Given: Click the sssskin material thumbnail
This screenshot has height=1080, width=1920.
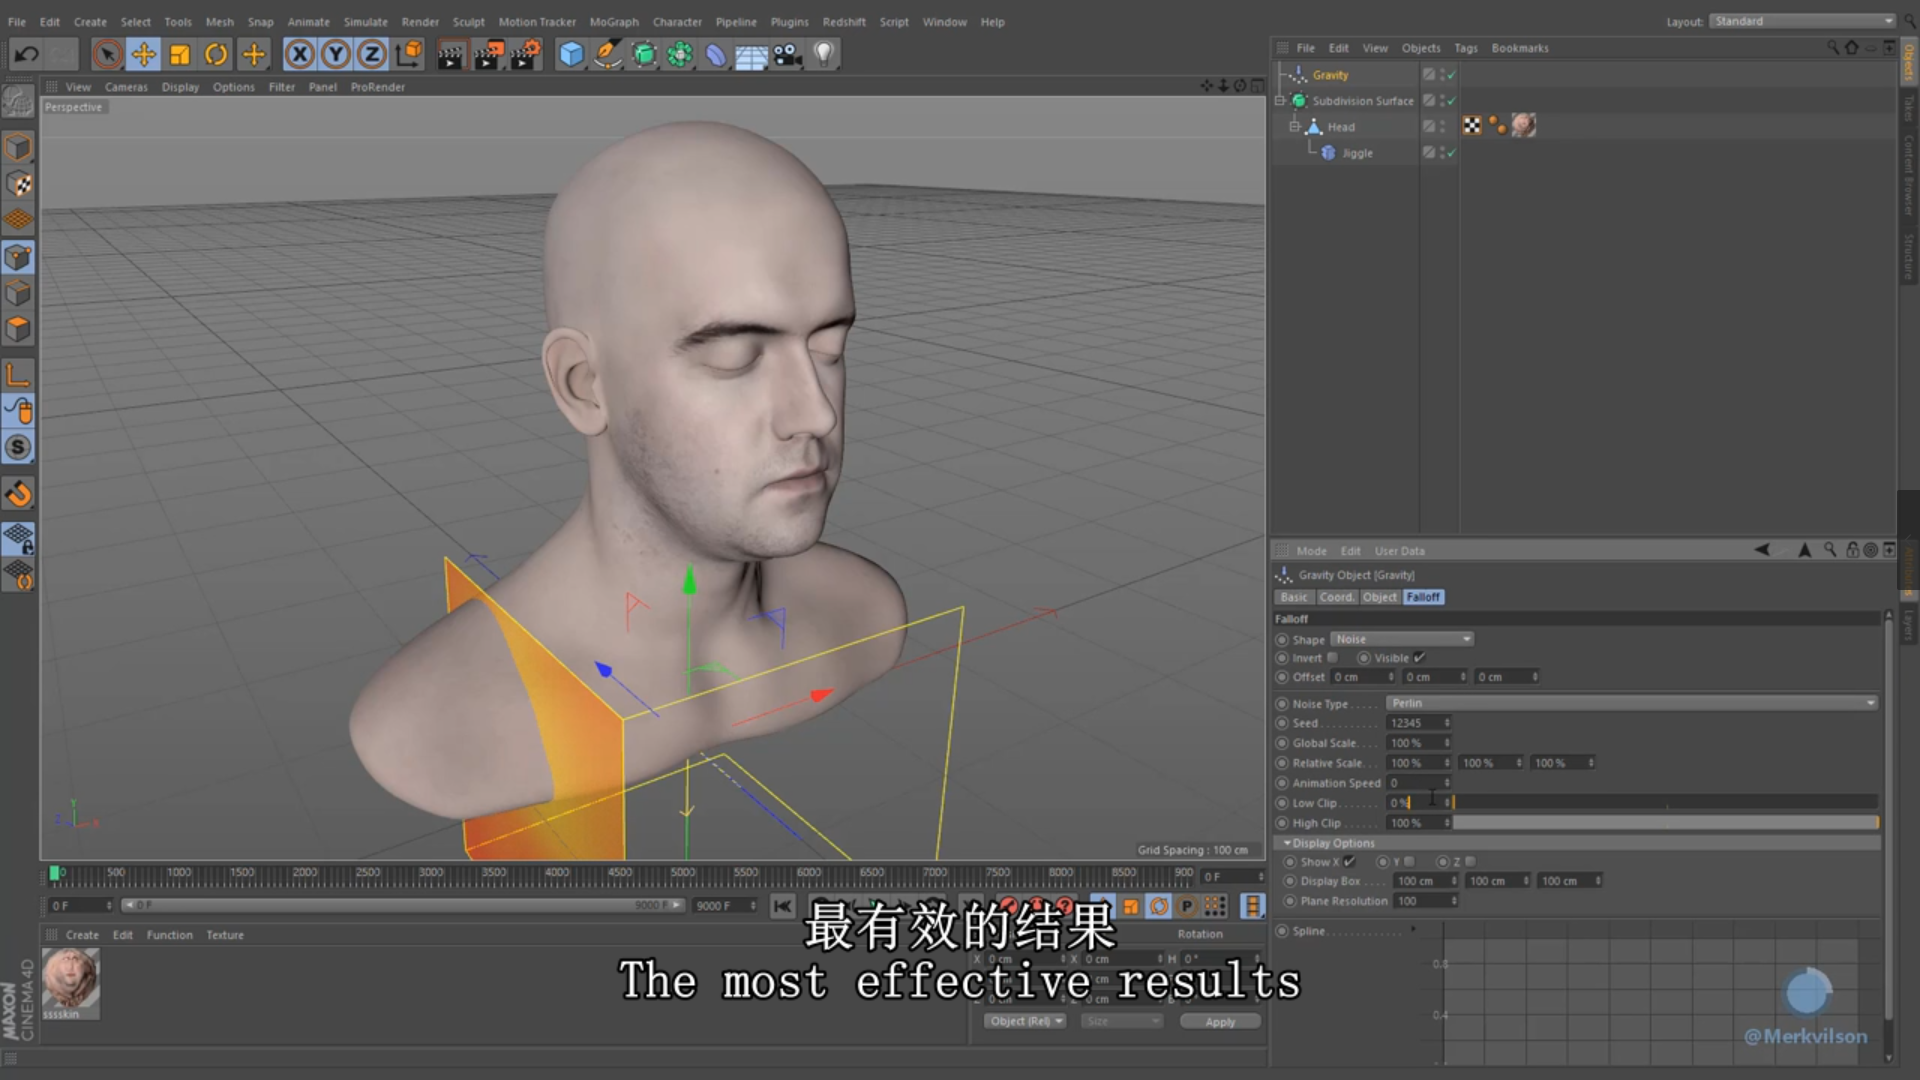Looking at the screenshot, I should pyautogui.click(x=70, y=979).
